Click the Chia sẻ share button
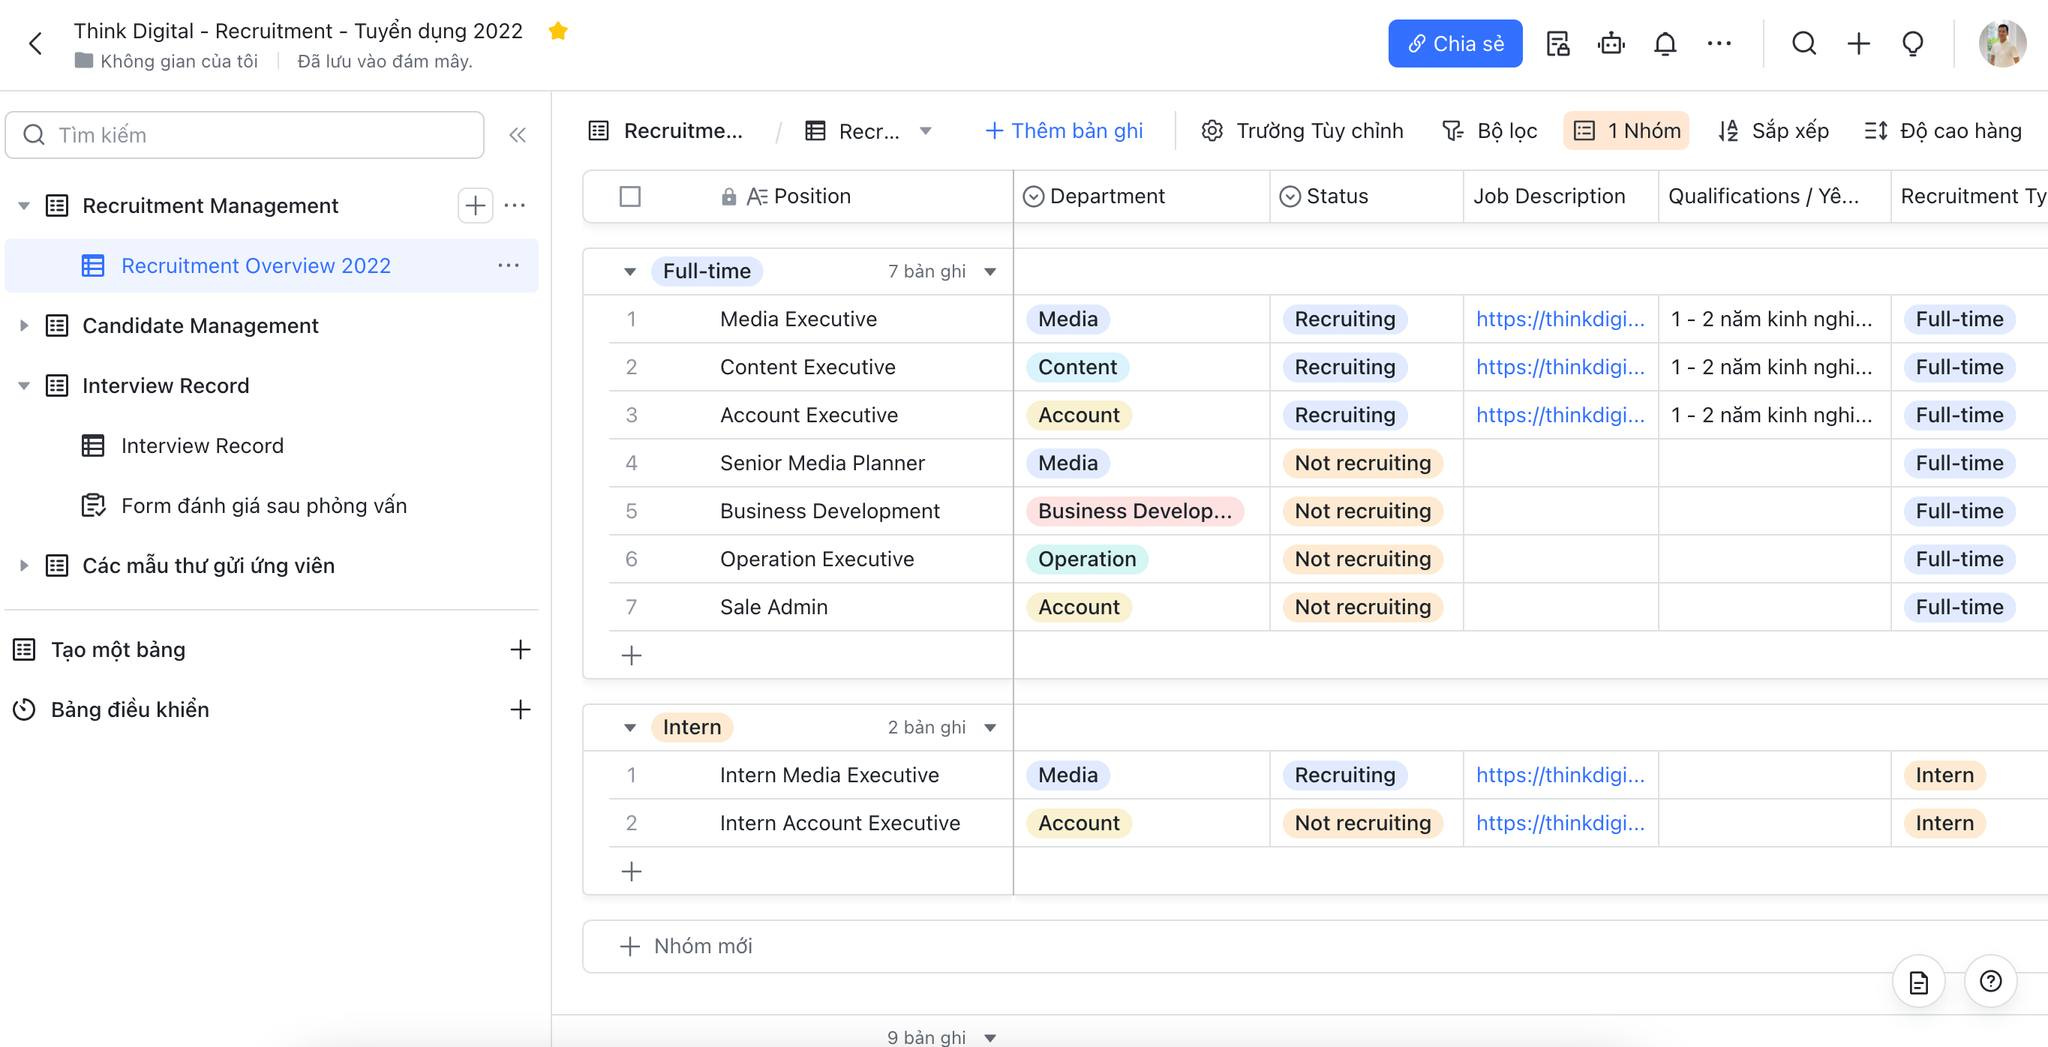 [1455, 44]
